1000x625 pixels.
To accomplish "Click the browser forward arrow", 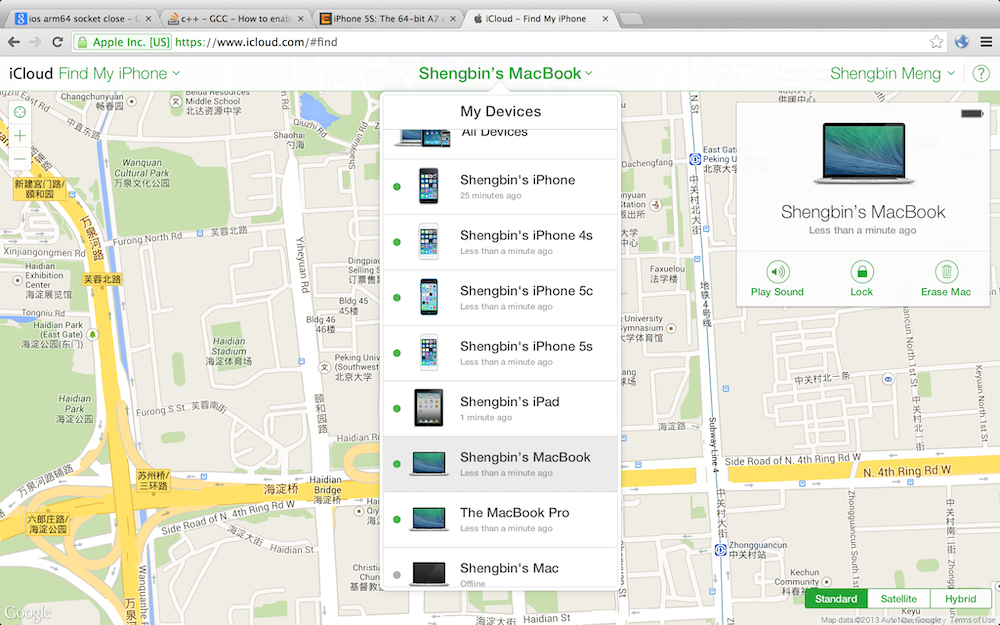I will (x=36, y=42).
